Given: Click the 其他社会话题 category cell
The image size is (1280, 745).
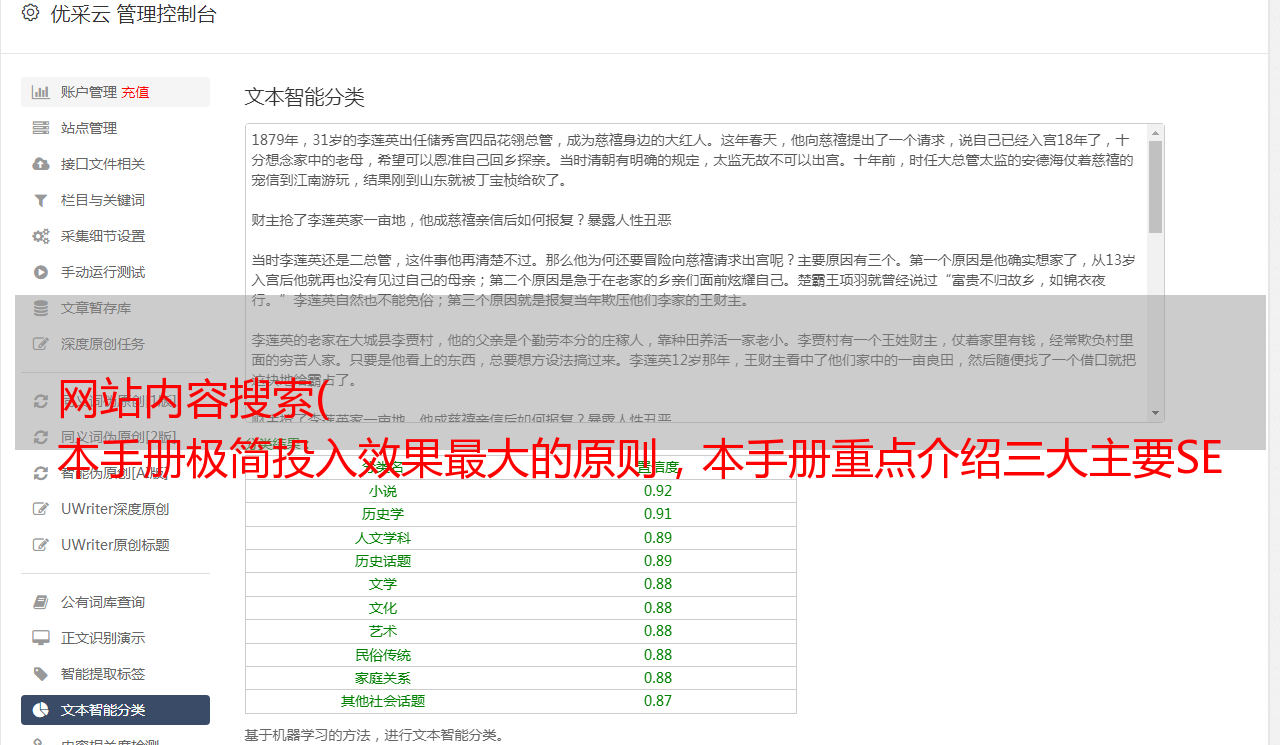Looking at the screenshot, I should (x=383, y=701).
